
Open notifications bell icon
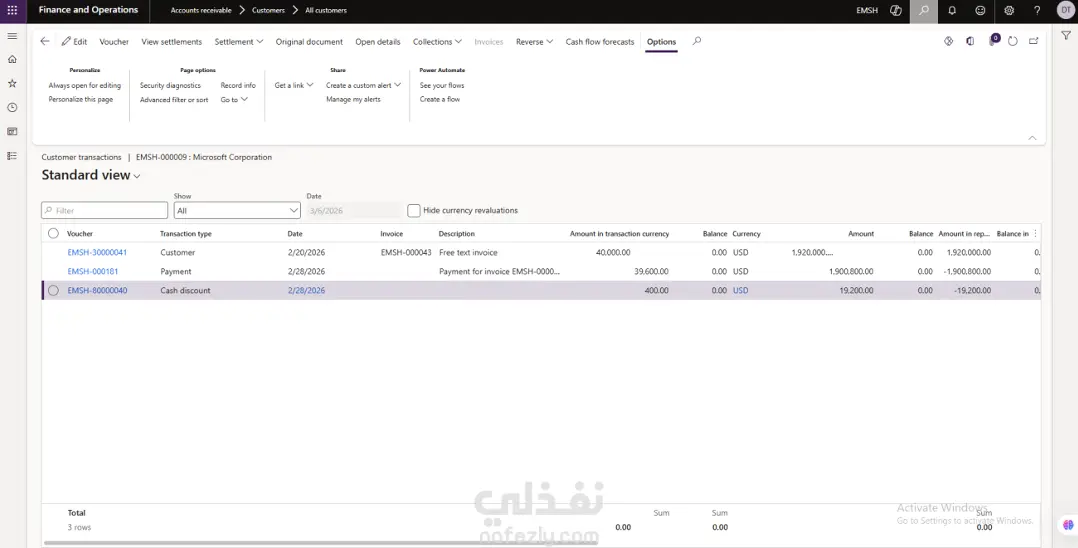click(x=952, y=10)
